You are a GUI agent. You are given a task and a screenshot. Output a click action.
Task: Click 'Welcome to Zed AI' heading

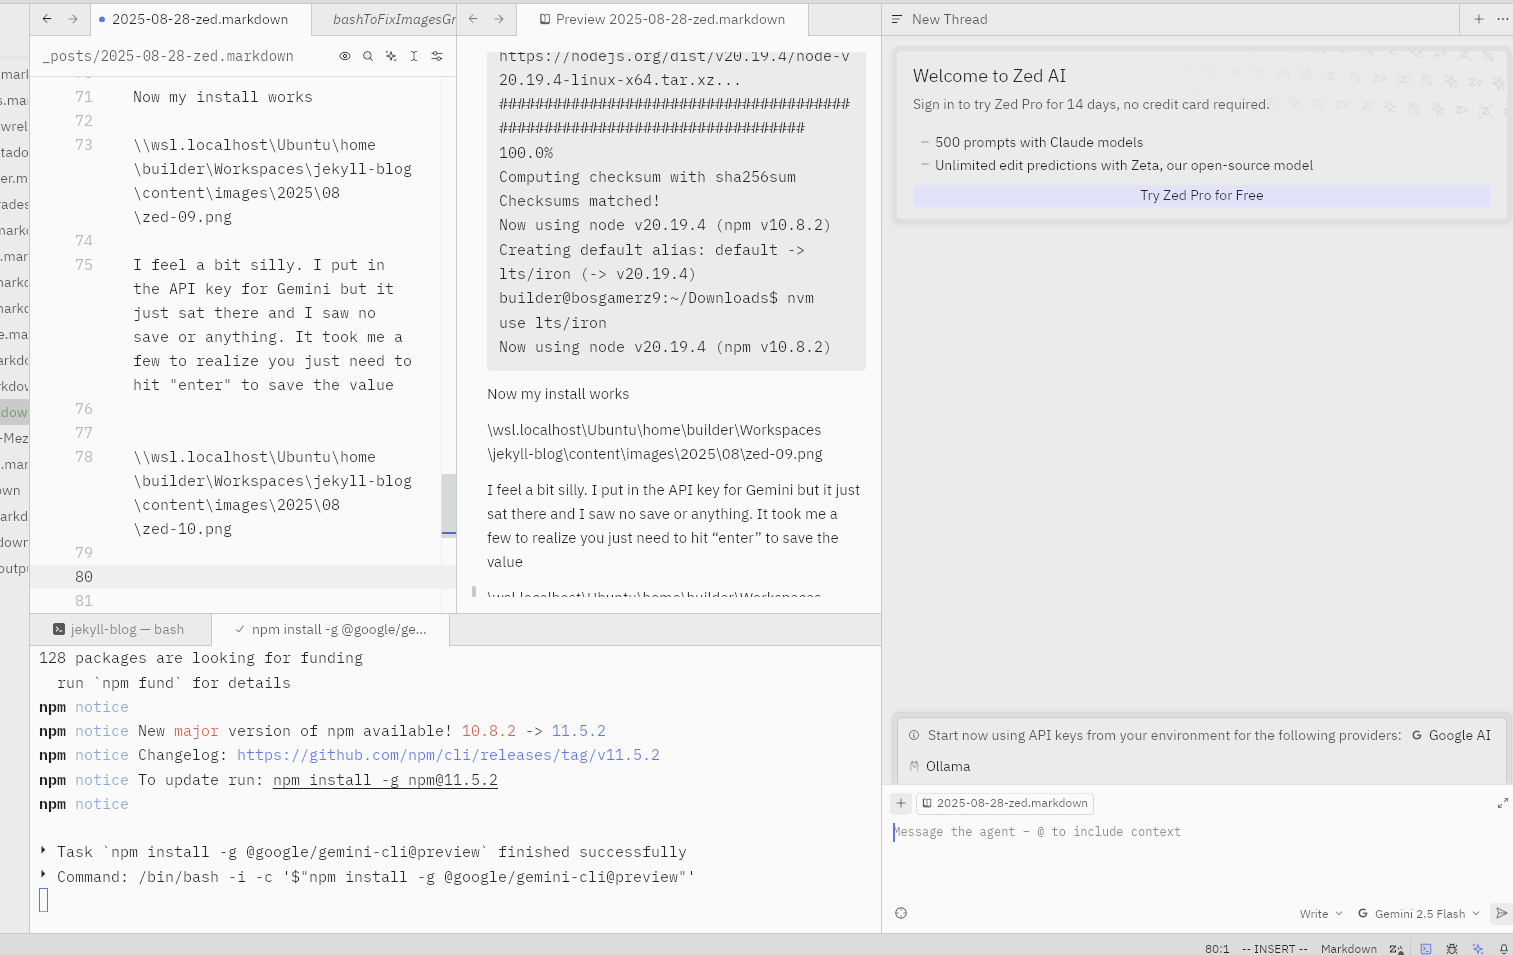[x=989, y=76]
